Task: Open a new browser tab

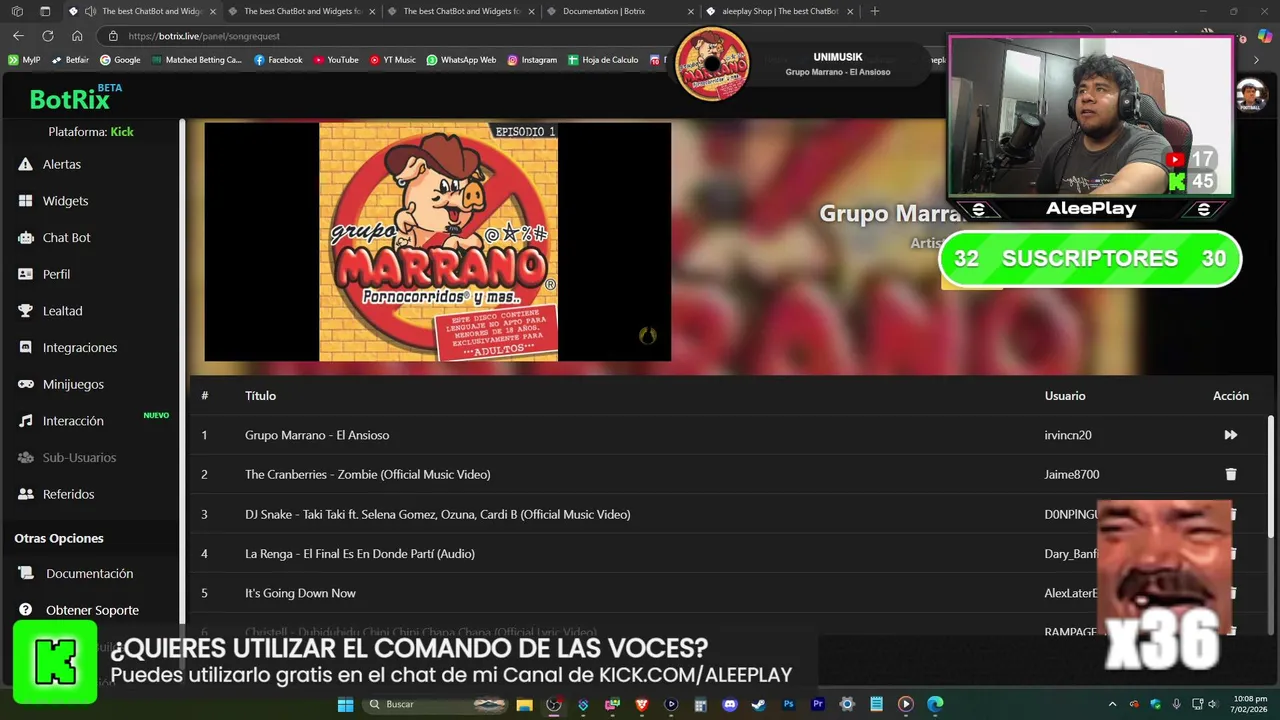Action: (x=875, y=11)
